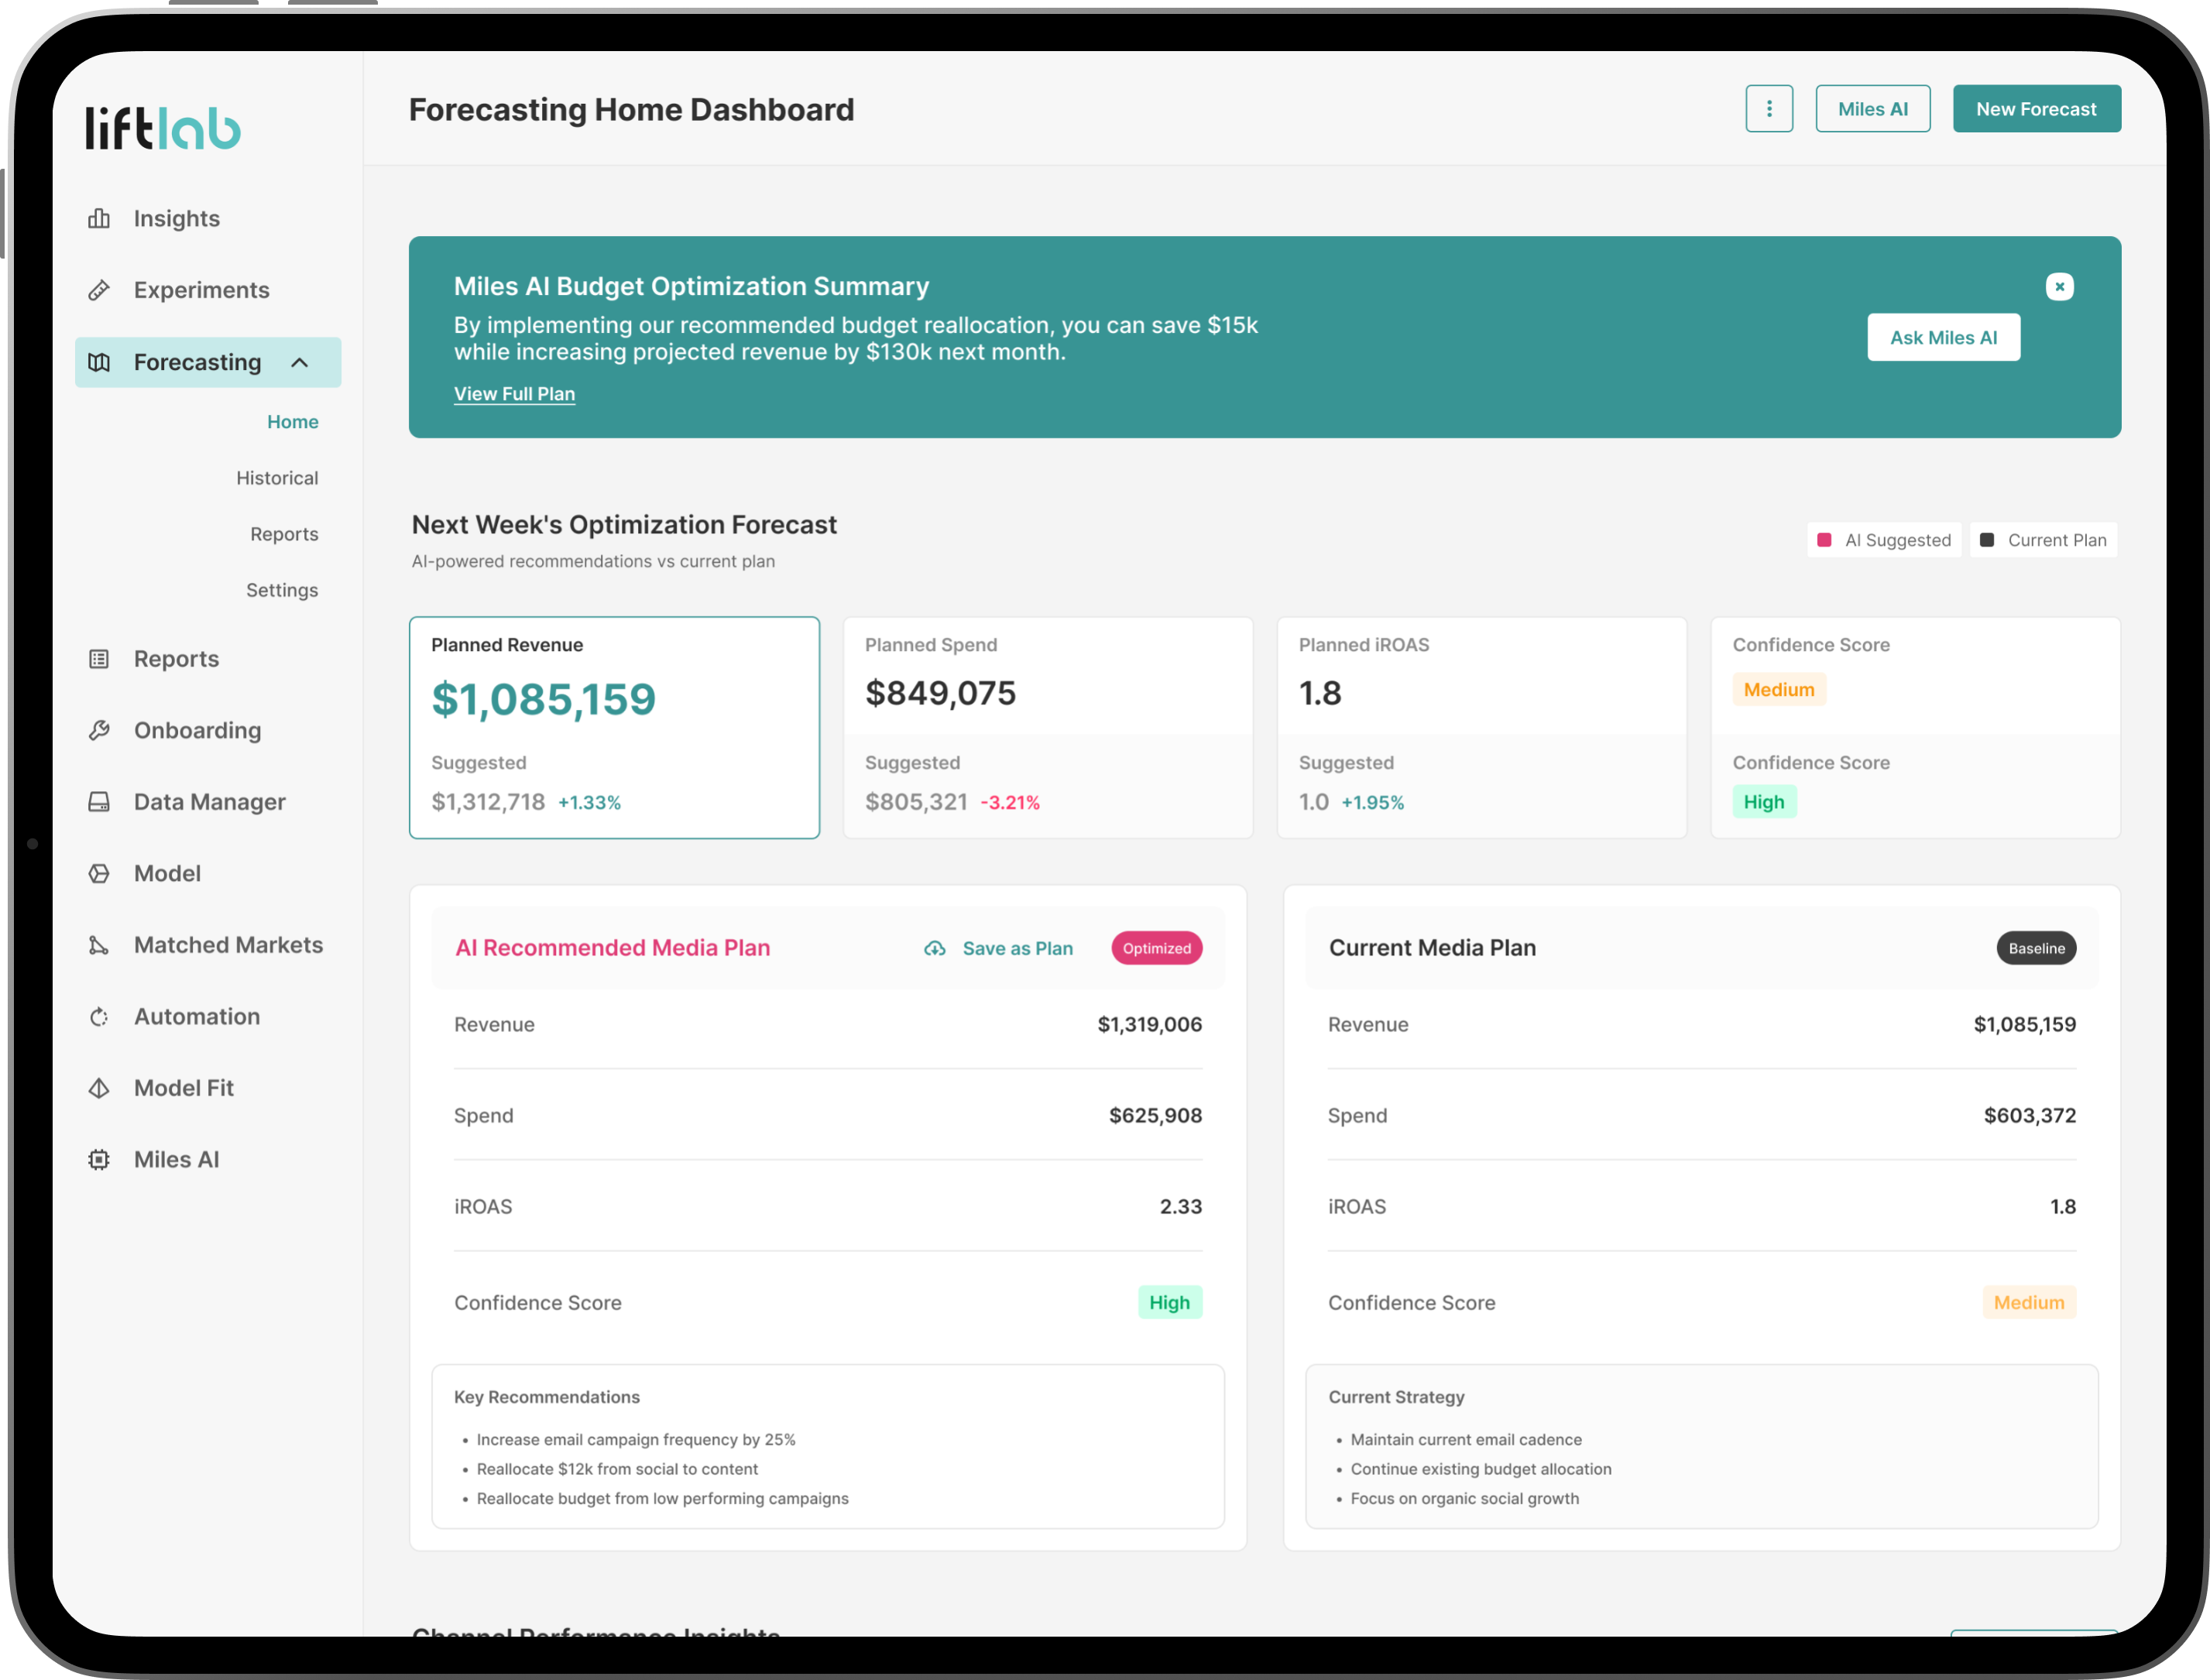2210x1680 pixels.
Task: Collapse the Forecasting section chevron
Action: [x=300, y=363]
